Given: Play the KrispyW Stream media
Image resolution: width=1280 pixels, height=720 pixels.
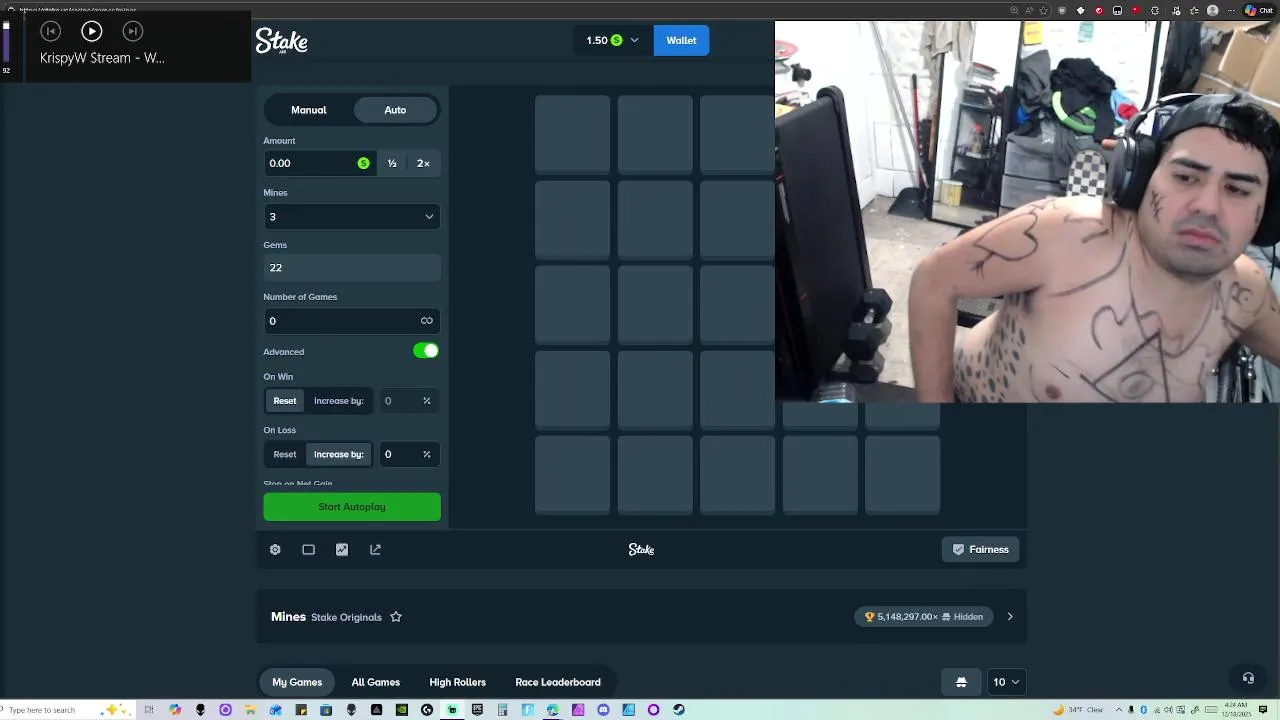Looking at the screenshot, I should (91, 32).
